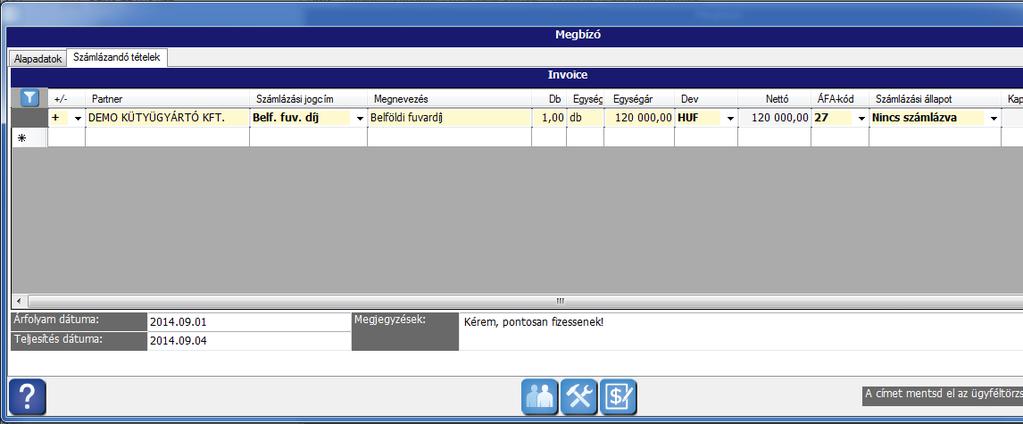Select the new row asterisk selector
The height and width of the screenshot is (424, 1023).
click(29, 138)
